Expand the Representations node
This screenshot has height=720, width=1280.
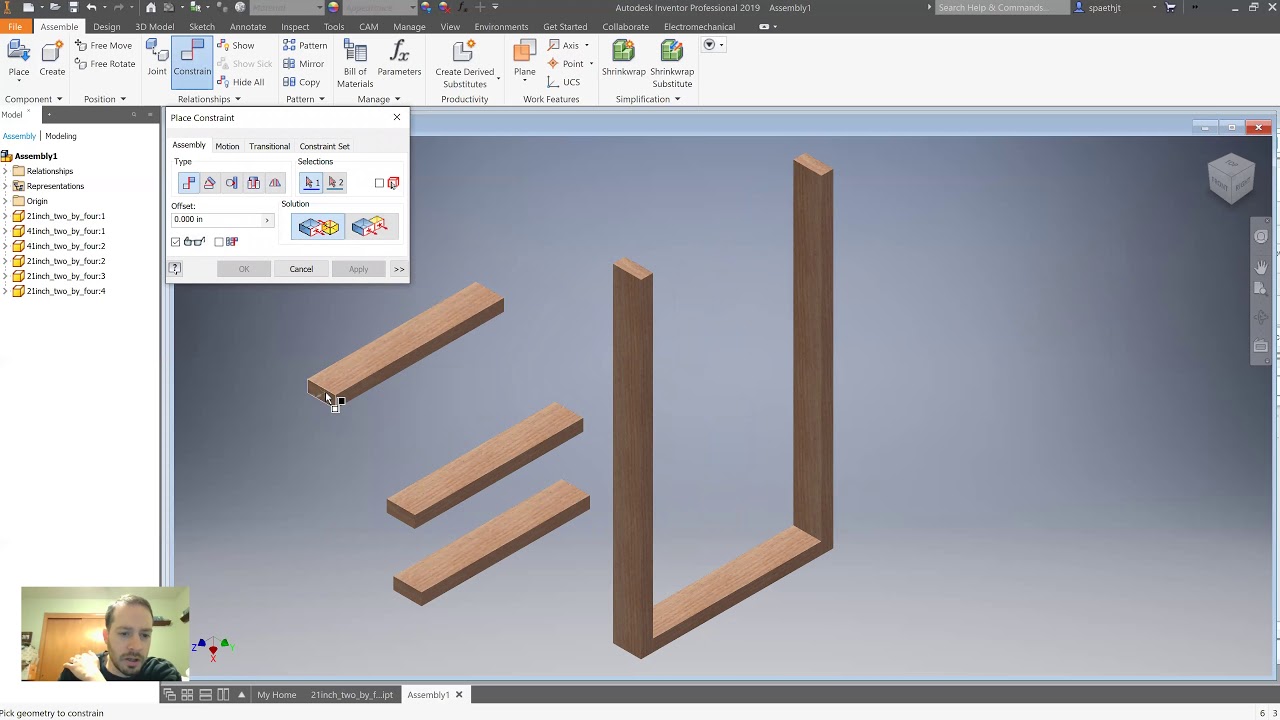5,186
